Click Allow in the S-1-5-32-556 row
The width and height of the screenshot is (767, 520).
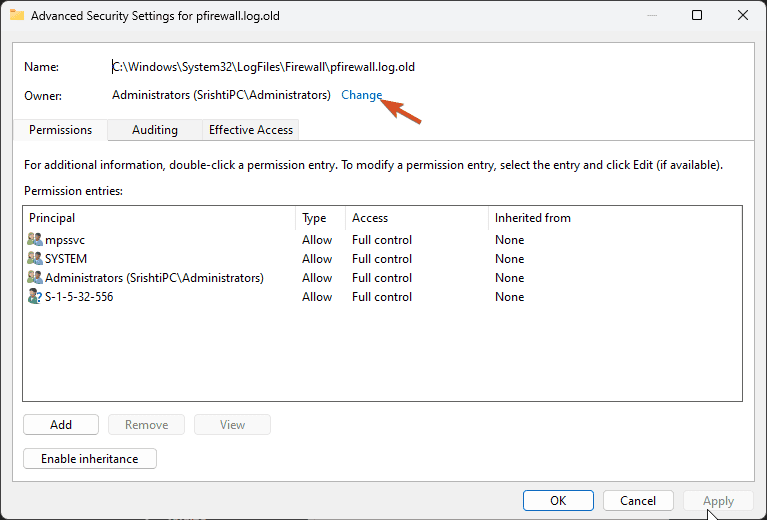click(x=317, y=297)
